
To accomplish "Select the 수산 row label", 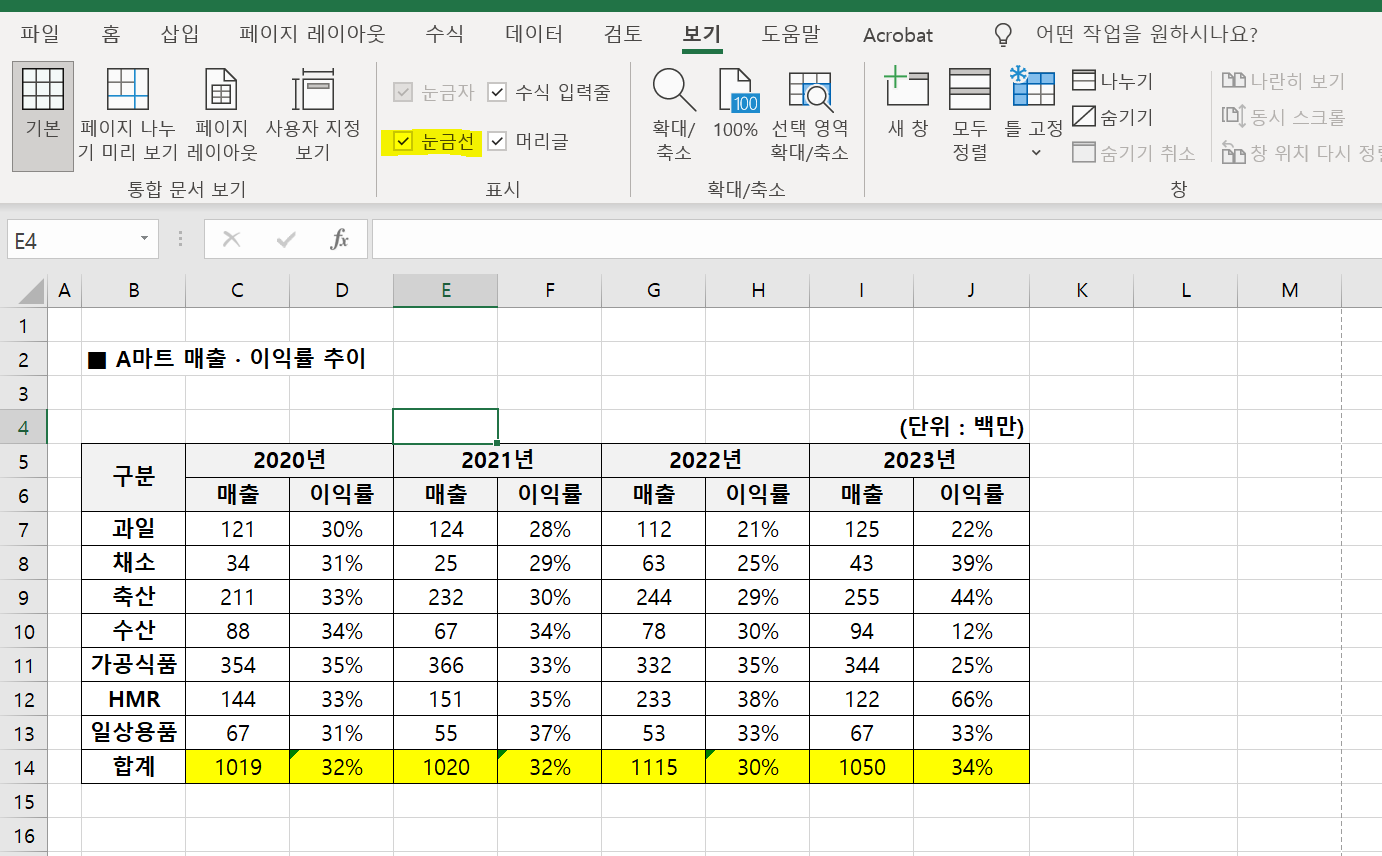I will [134, 631].
